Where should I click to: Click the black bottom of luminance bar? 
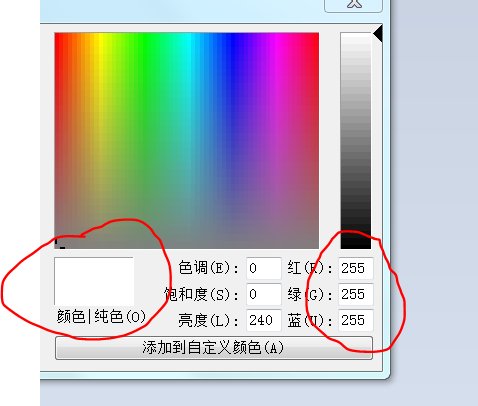356,243
